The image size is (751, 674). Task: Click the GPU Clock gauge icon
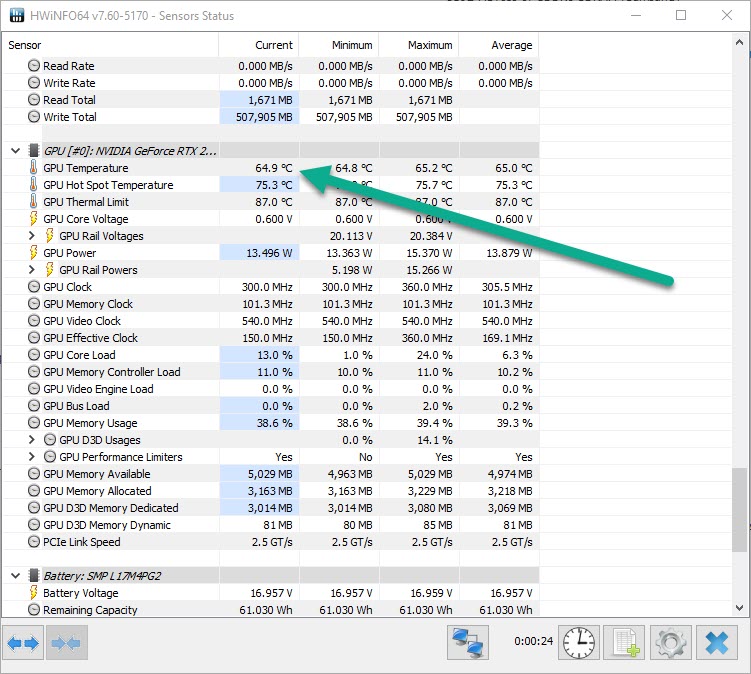[34, 287]
